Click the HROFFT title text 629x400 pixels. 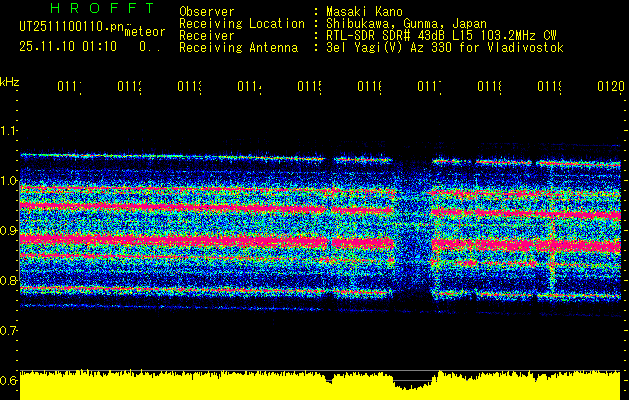coord(103,8)
